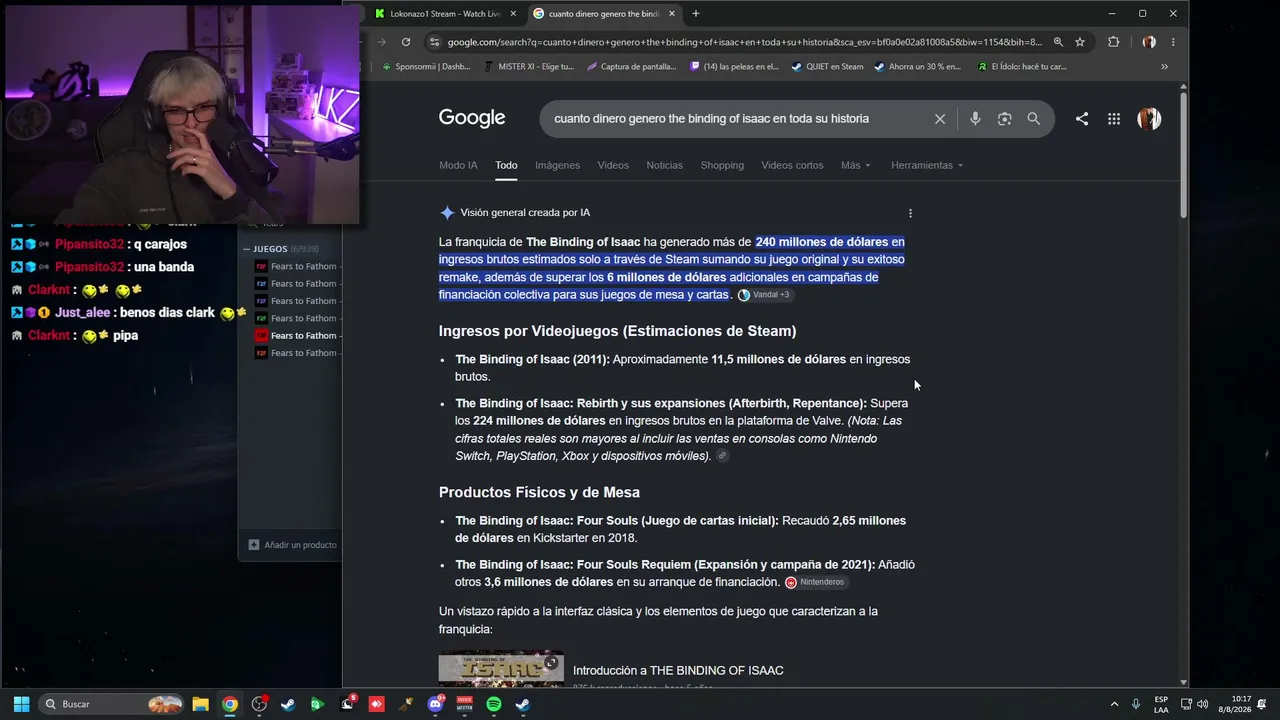Select the highlighted Fears to Fathom game entry
This screenshot has width=1280, height=720.
click(296, 336)
